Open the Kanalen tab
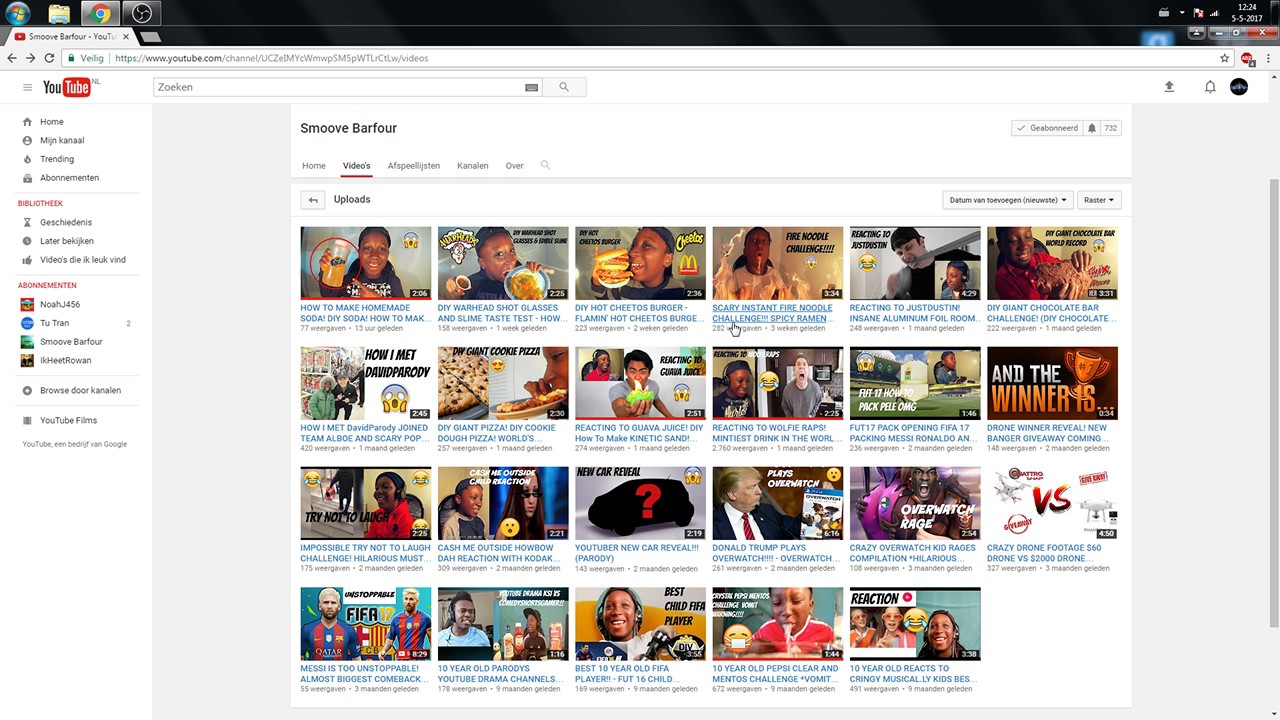This screenshot has width=1280, height=720. pos(473,166)
